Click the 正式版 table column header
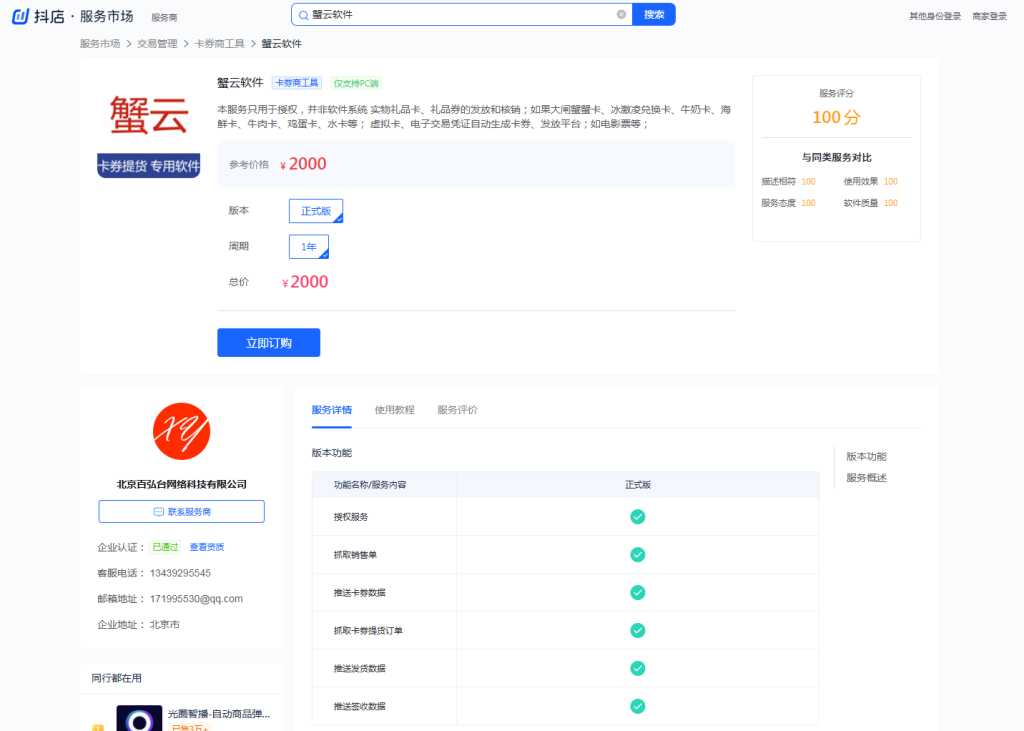 pyautogui.click(x=637, y=485)
